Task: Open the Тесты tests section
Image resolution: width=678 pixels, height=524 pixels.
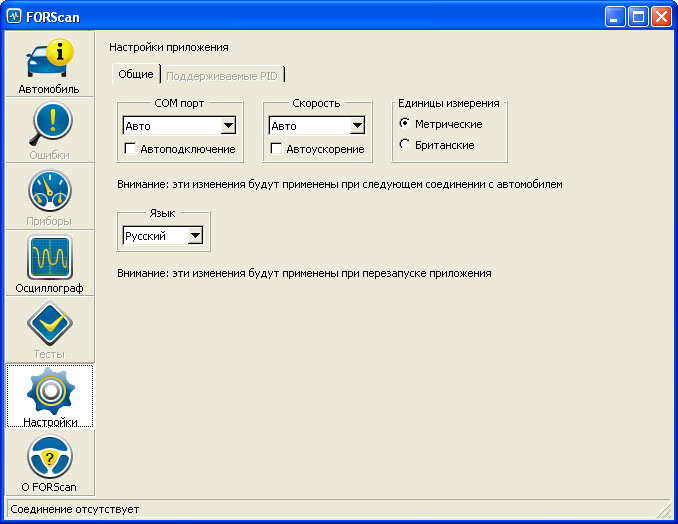Action: [x=50, y=330]
